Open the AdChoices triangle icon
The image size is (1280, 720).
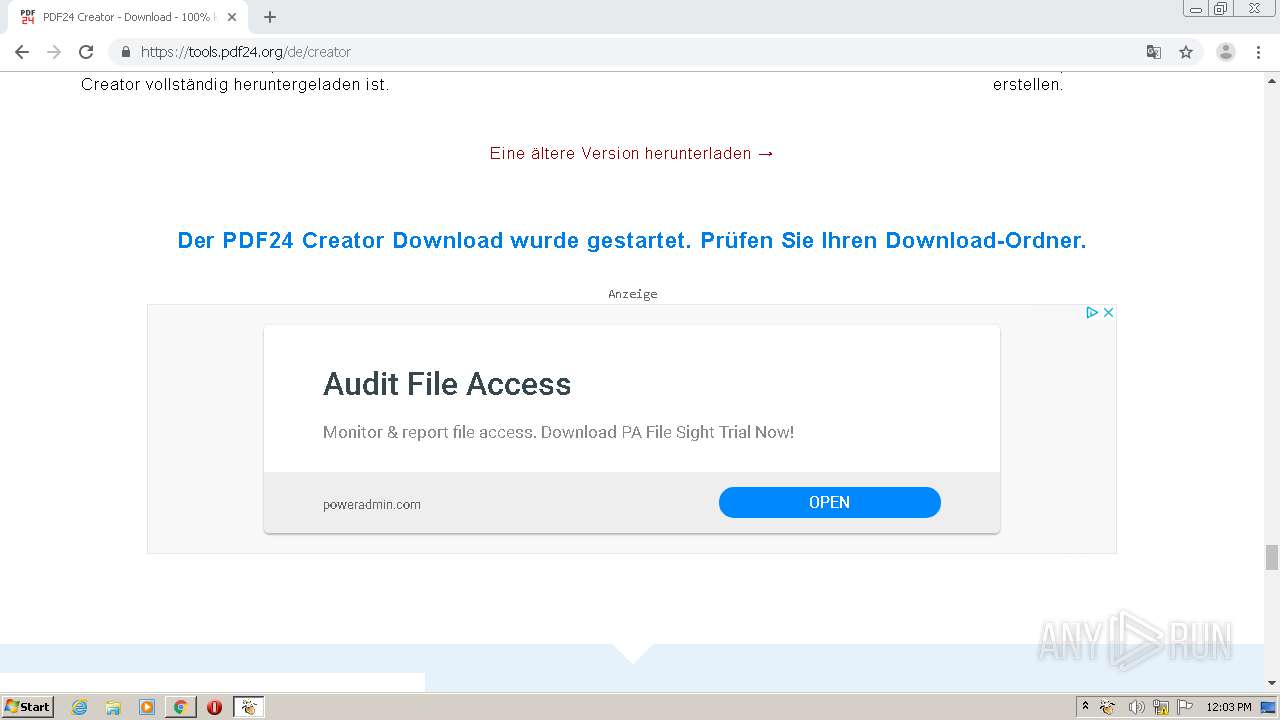pos(1093,312)
